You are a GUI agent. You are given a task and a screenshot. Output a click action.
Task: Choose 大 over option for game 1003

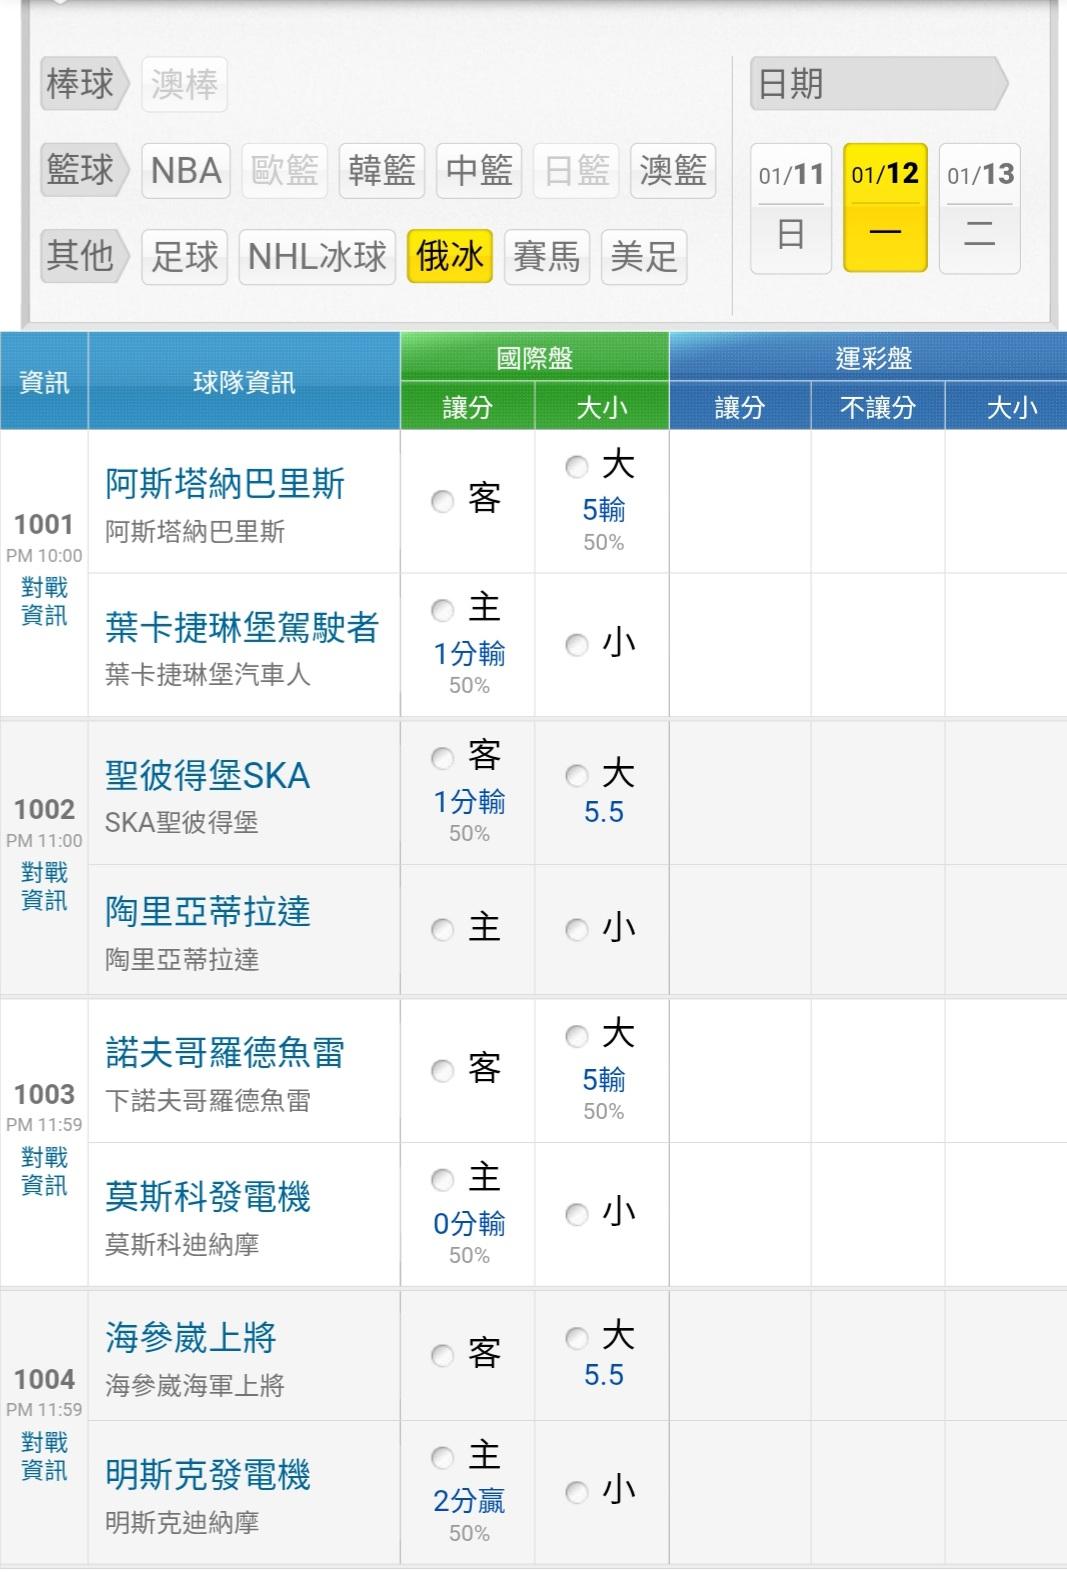tap(577, 1036)
